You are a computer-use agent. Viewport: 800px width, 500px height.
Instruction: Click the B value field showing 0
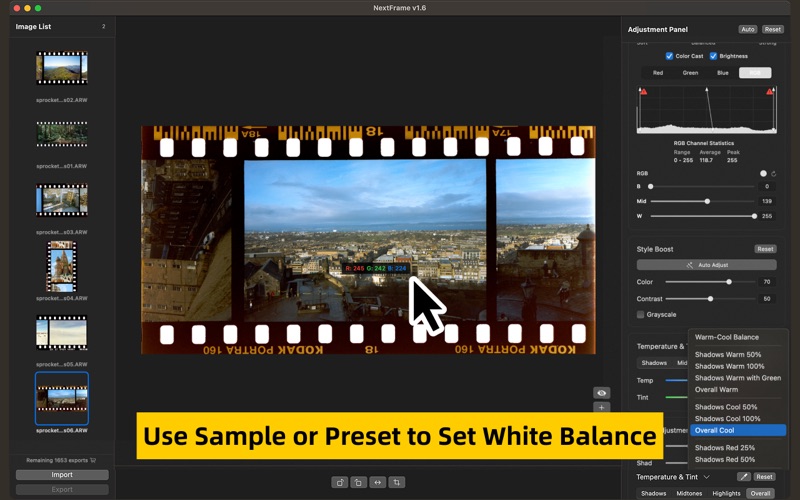tap(767, 187)
